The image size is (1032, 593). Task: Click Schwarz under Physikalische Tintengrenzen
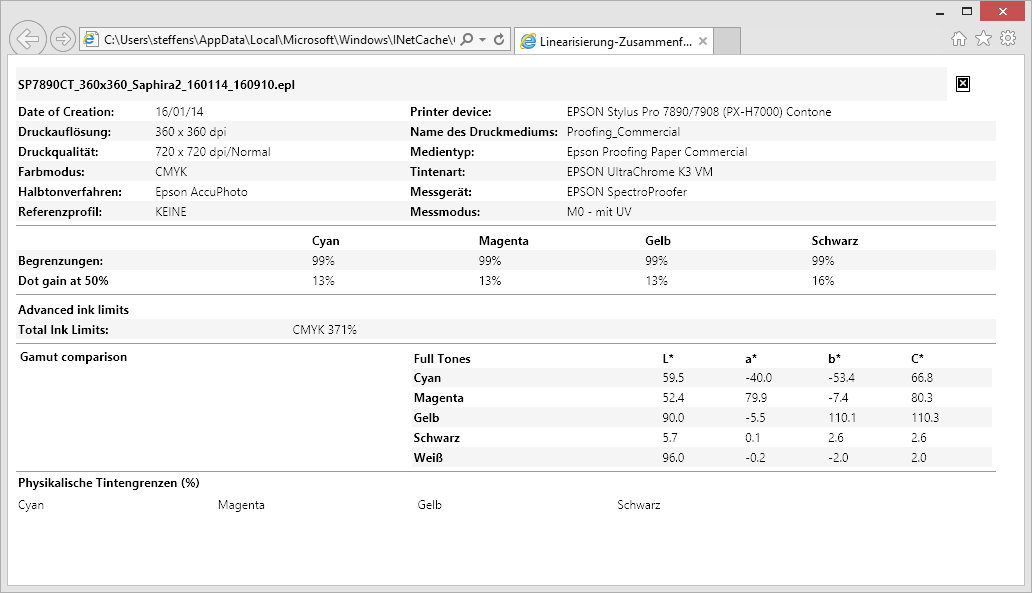click(x=638, y=505)
